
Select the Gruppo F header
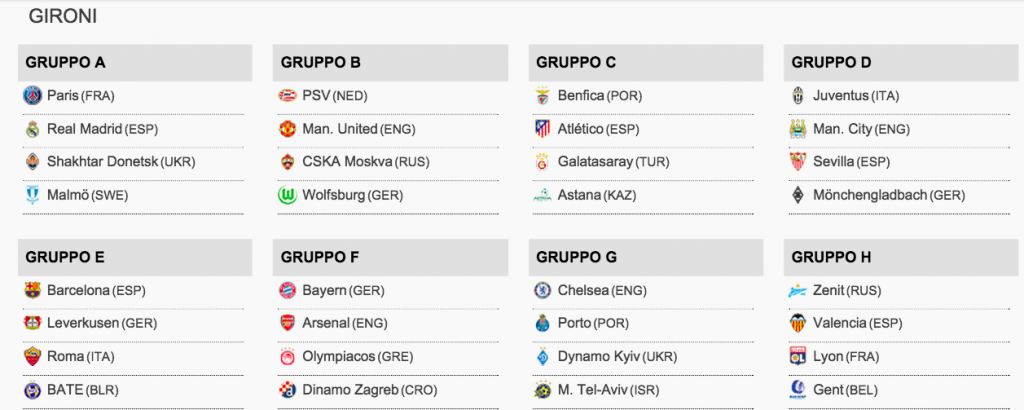[x=390, y=257]
